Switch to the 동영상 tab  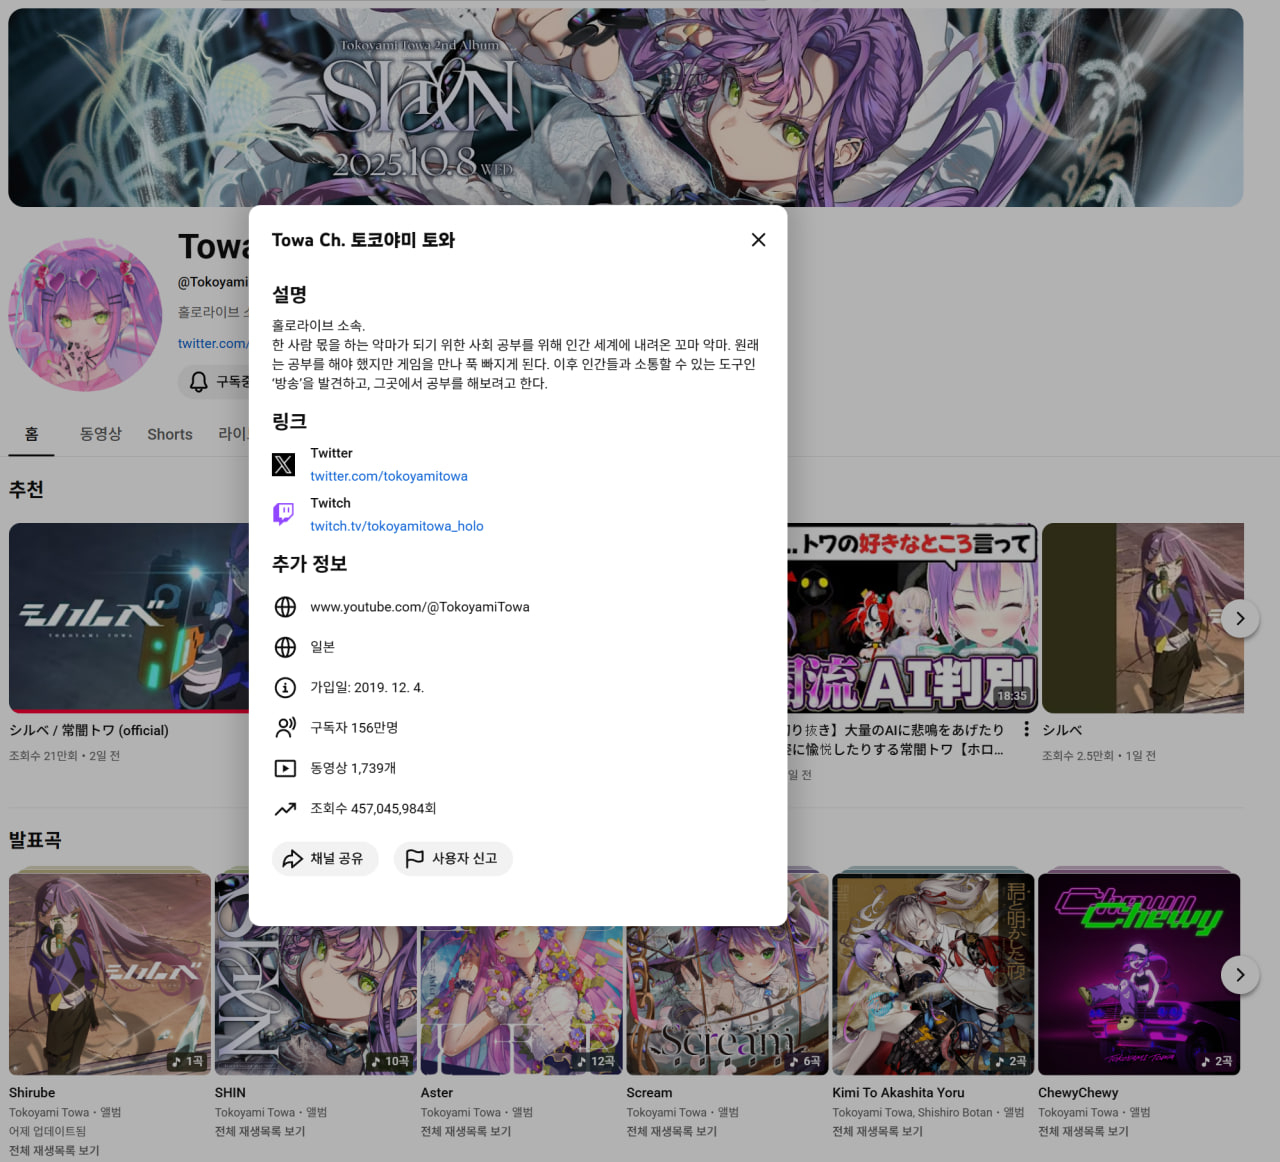click(101, 434)
